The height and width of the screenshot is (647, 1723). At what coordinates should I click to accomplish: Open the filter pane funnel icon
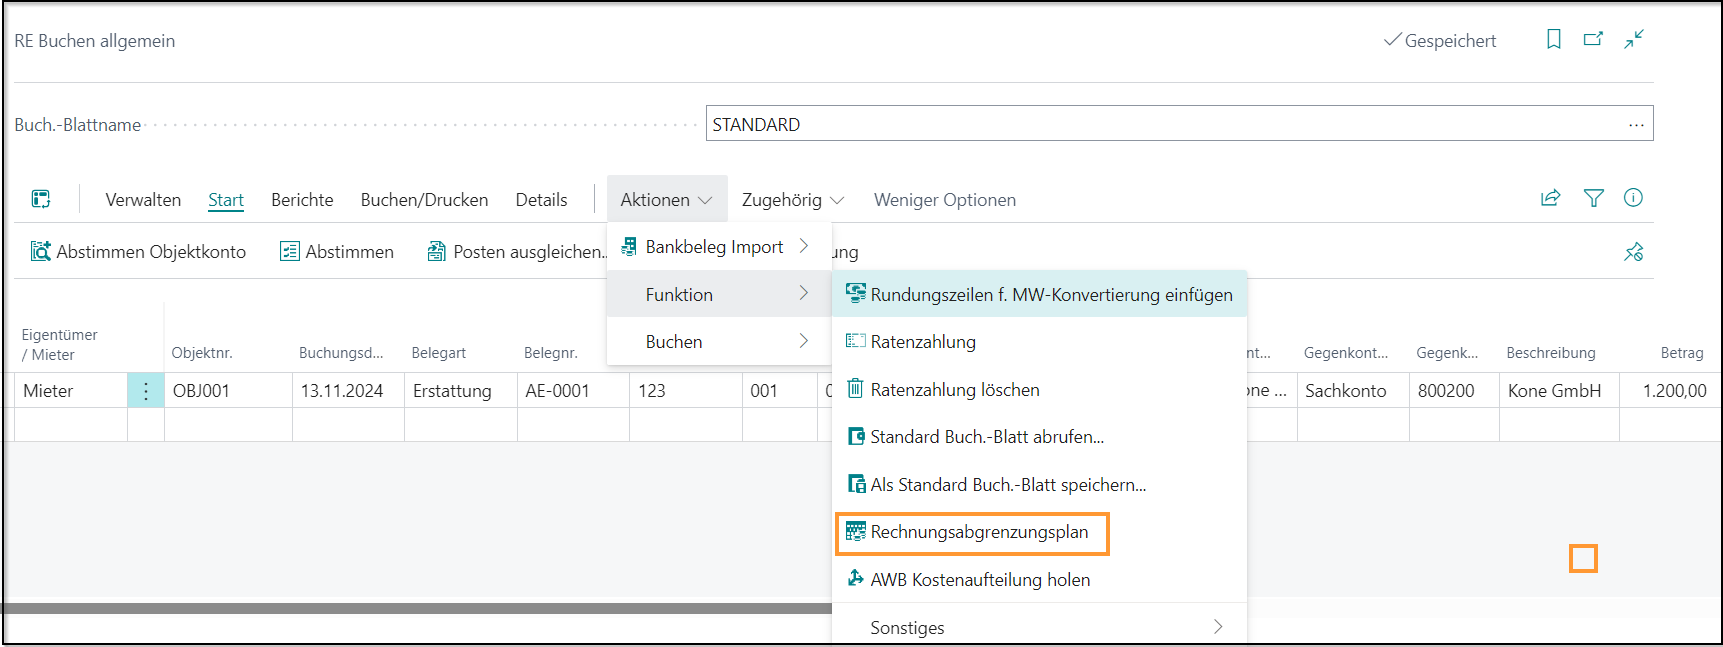click(x=1593, y=198)
